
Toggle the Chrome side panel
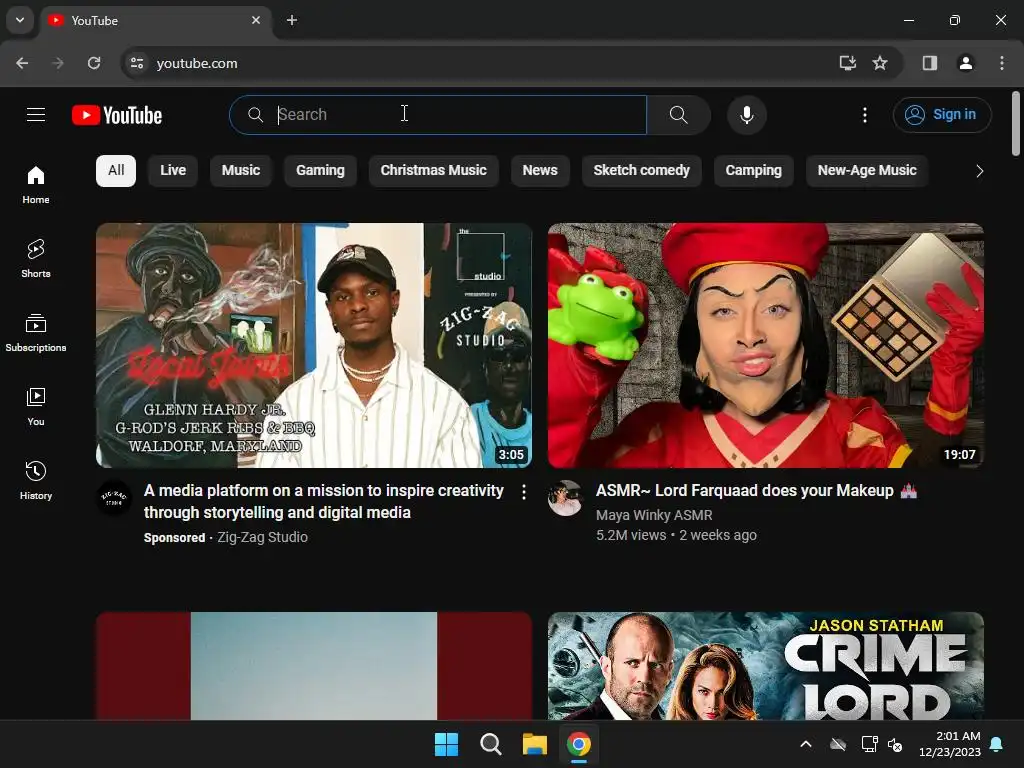930,63
